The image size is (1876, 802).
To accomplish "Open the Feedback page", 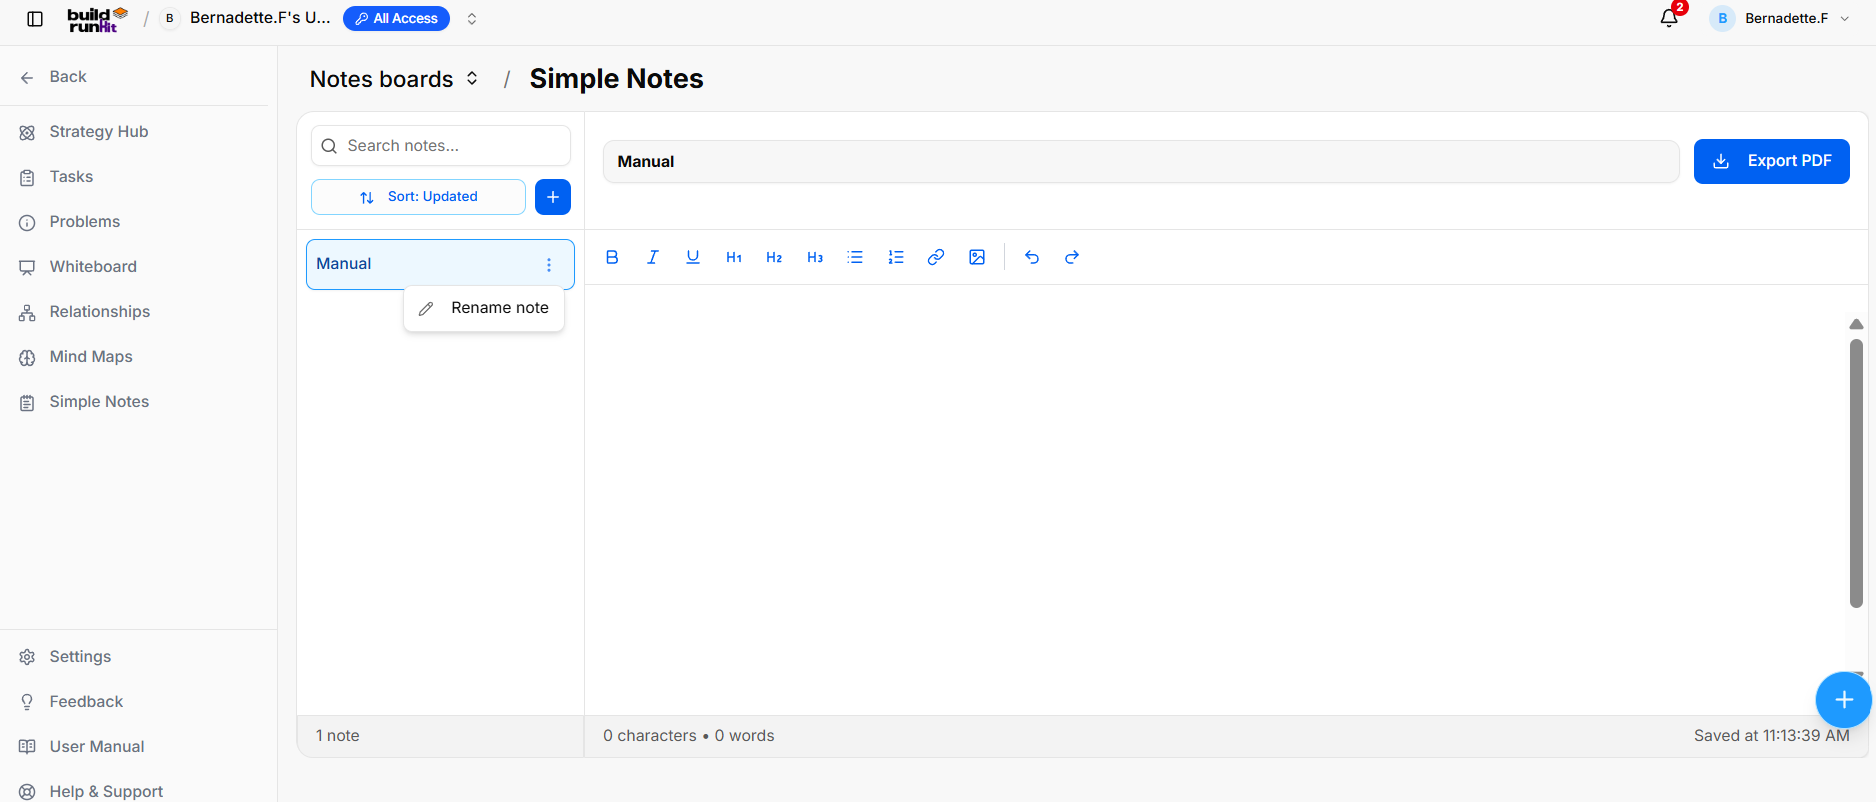I will [x=86, y=702].
